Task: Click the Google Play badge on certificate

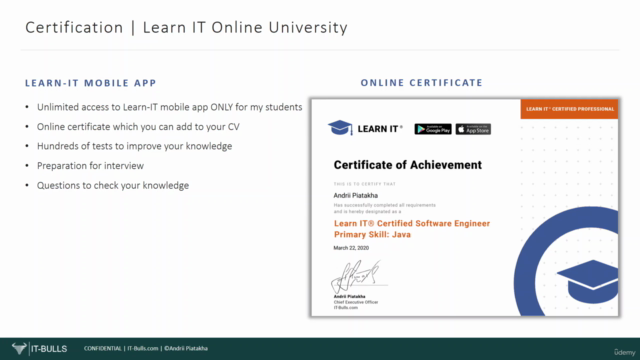Action: (x=433, y=129)
